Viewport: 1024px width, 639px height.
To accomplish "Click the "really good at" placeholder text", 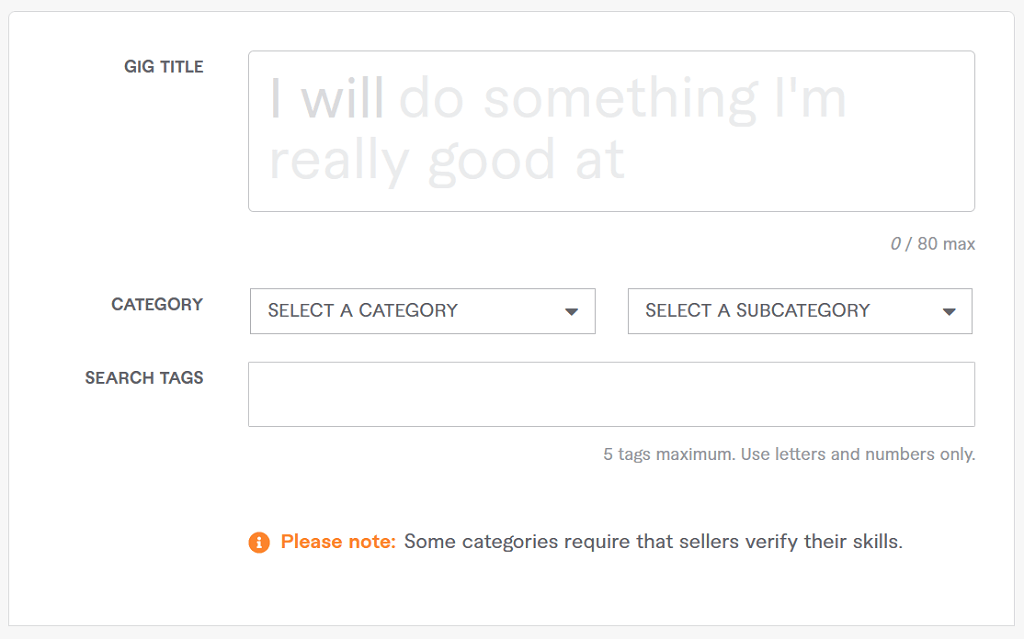I will (446, 161).
